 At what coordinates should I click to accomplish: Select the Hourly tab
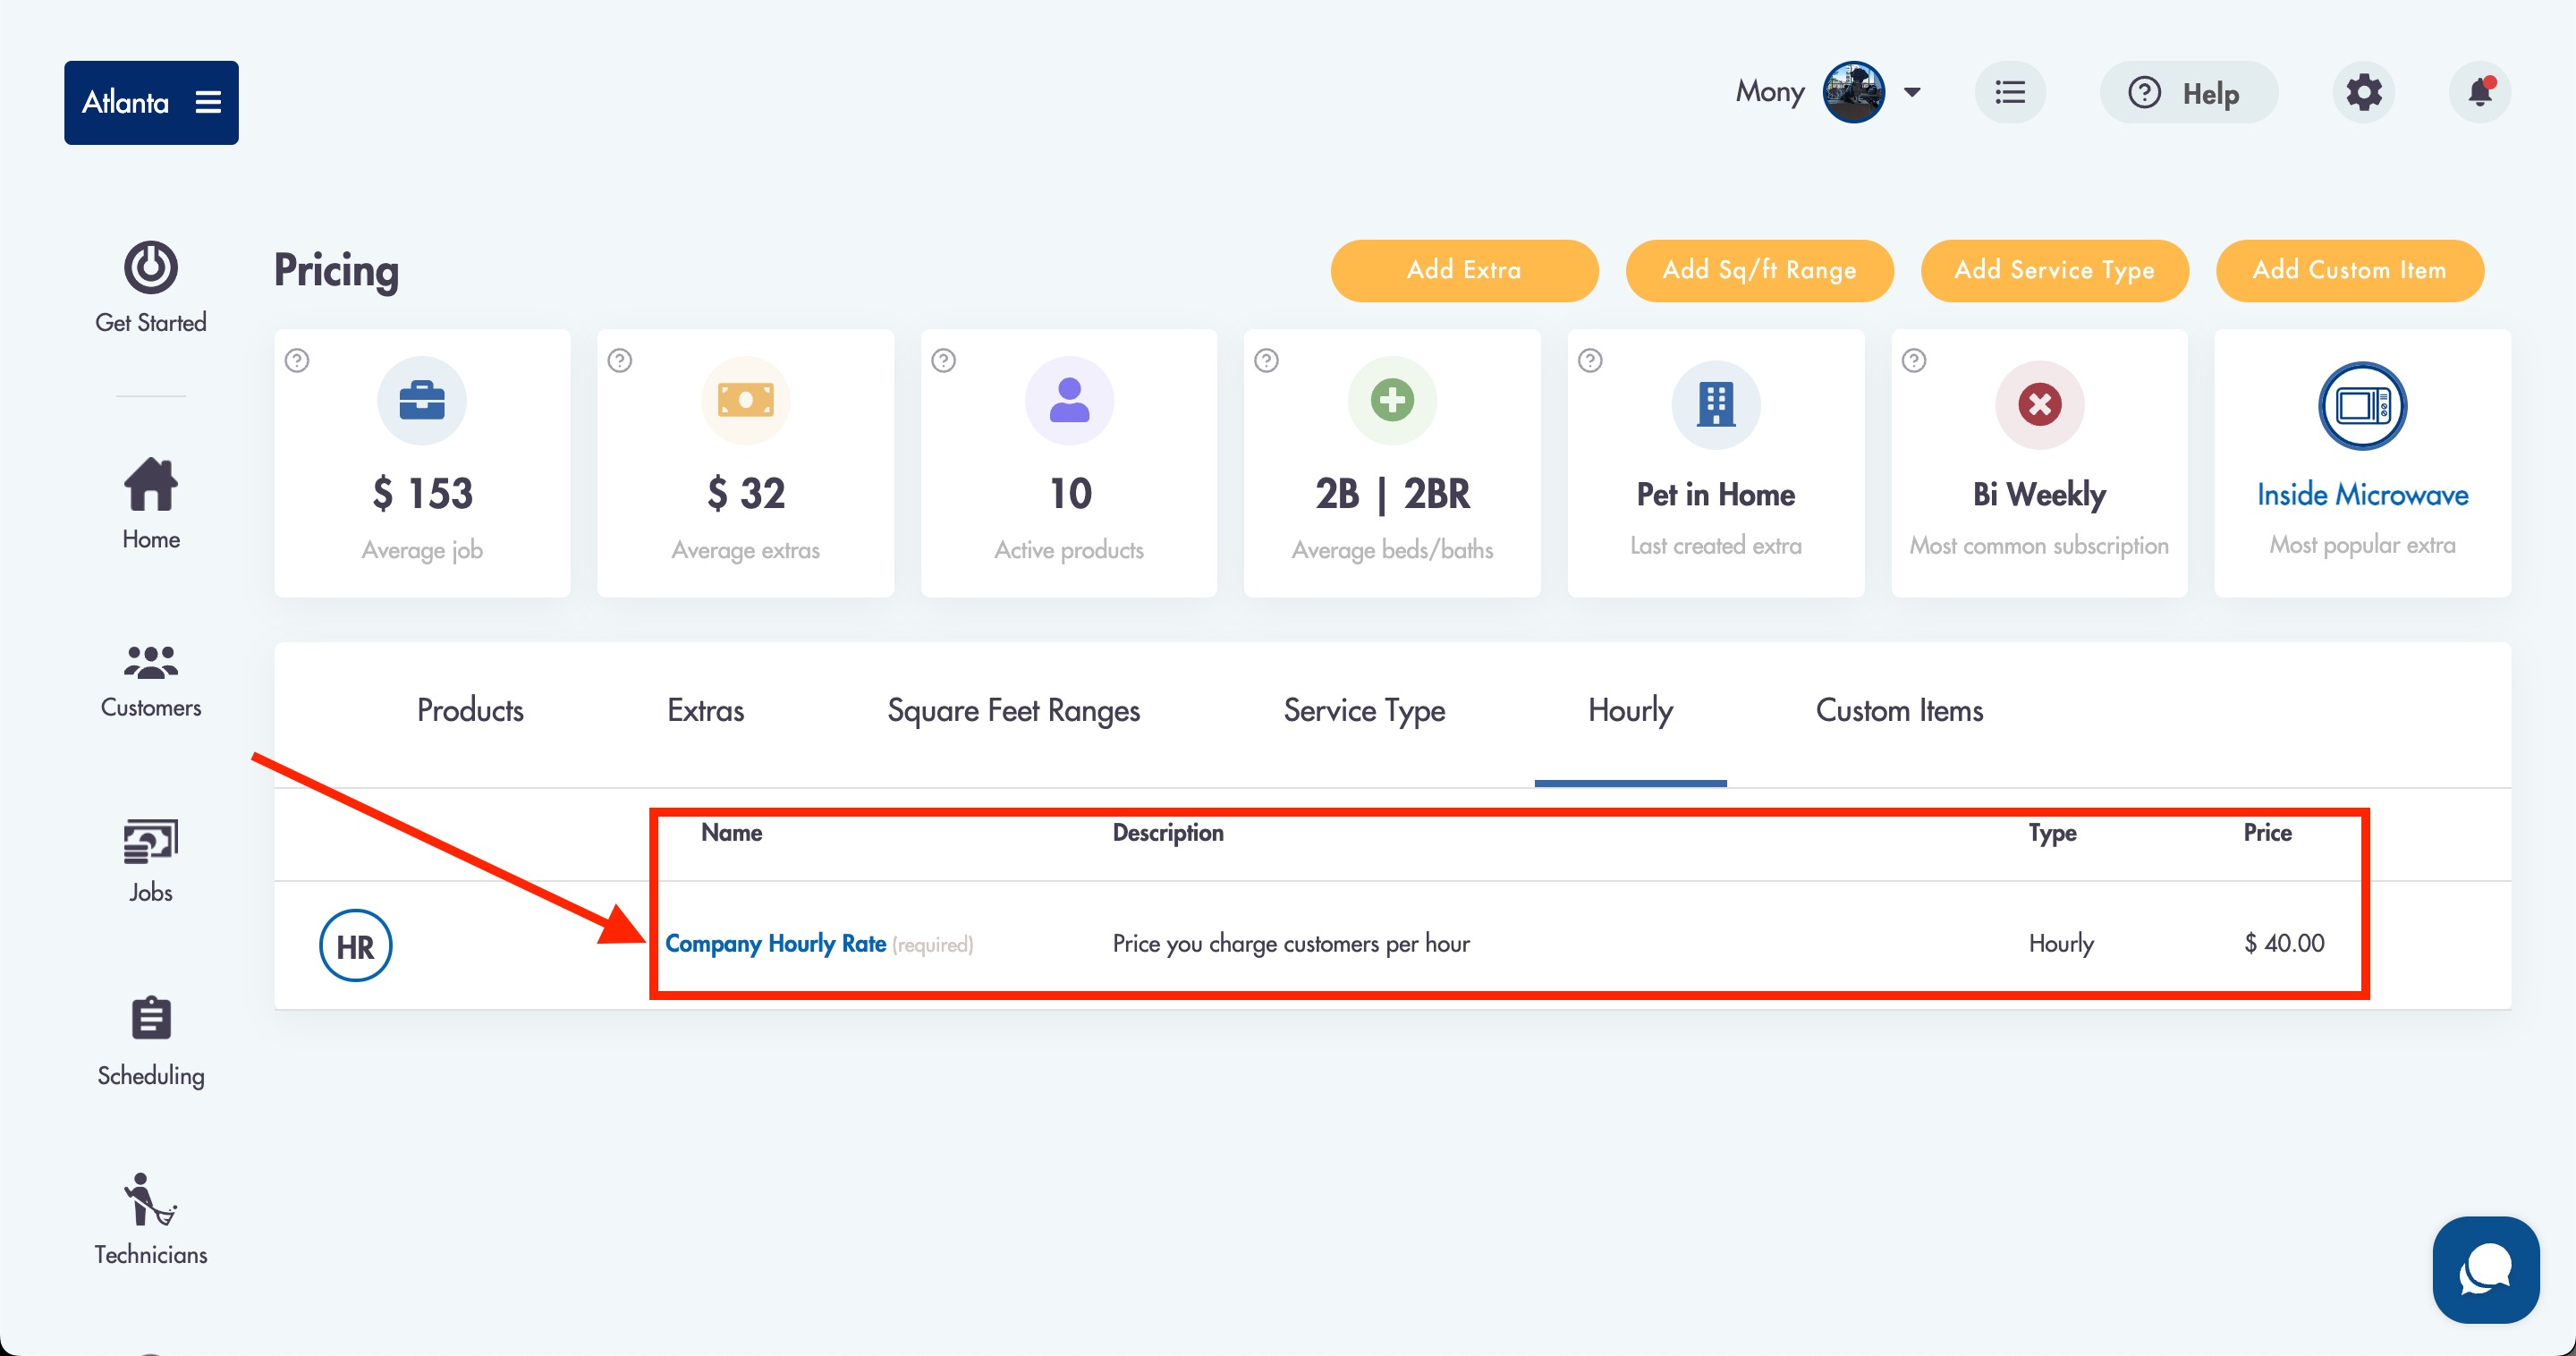(1630, 710)
